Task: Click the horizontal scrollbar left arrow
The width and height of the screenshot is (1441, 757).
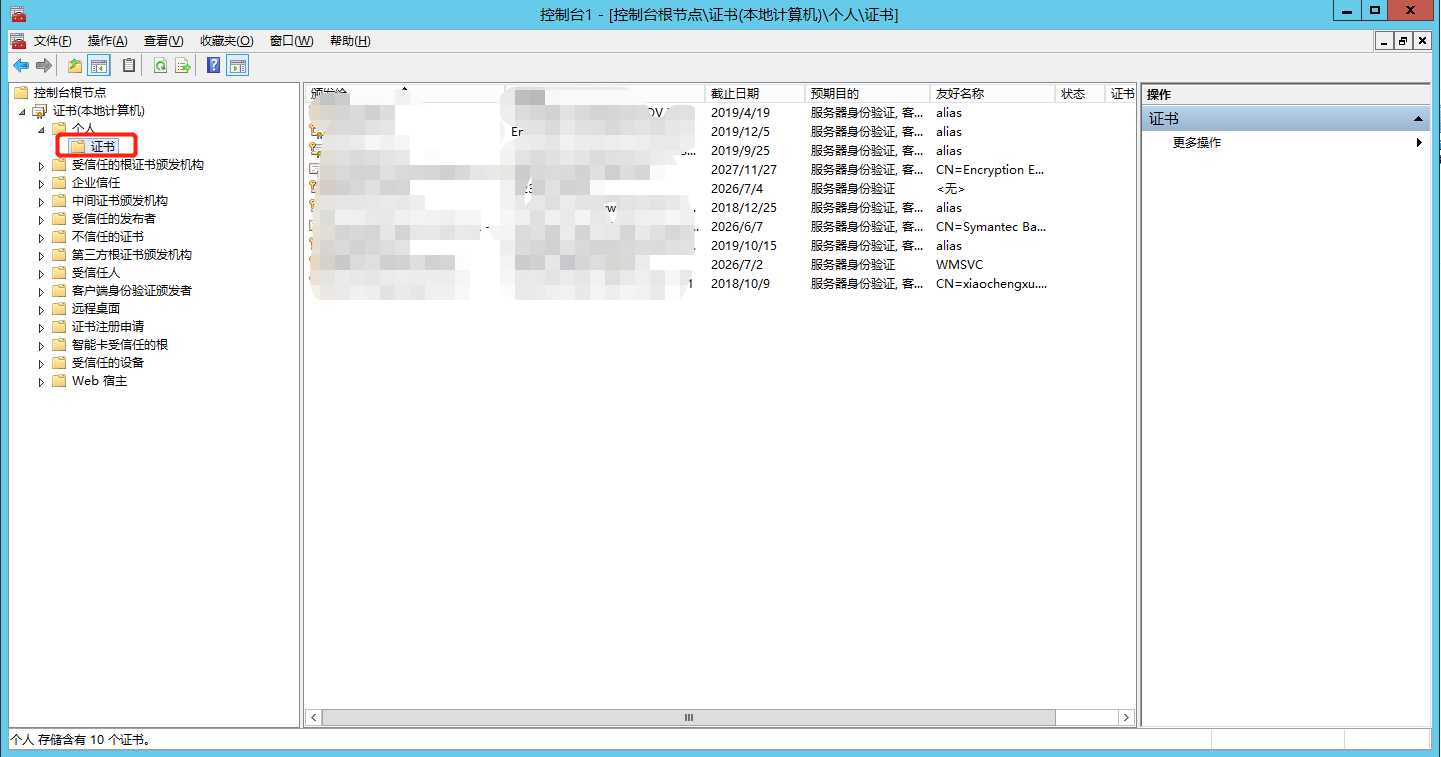Action: coord(313,718)
